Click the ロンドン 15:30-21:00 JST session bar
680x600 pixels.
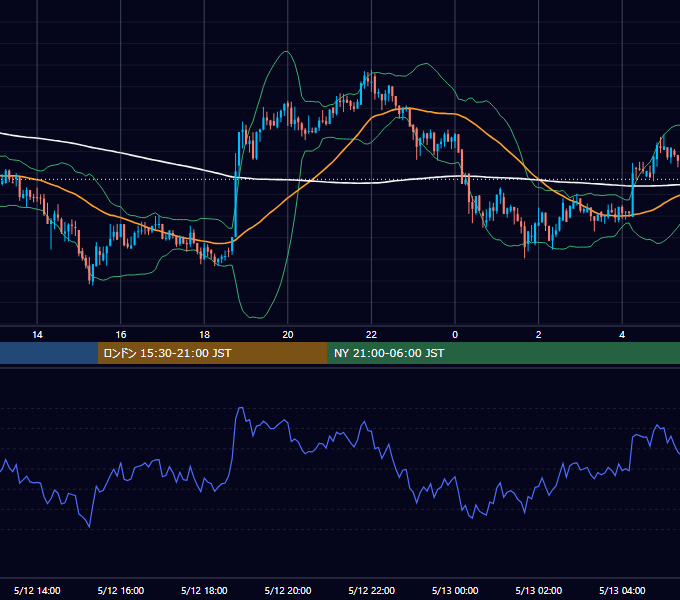coord(212,353)
